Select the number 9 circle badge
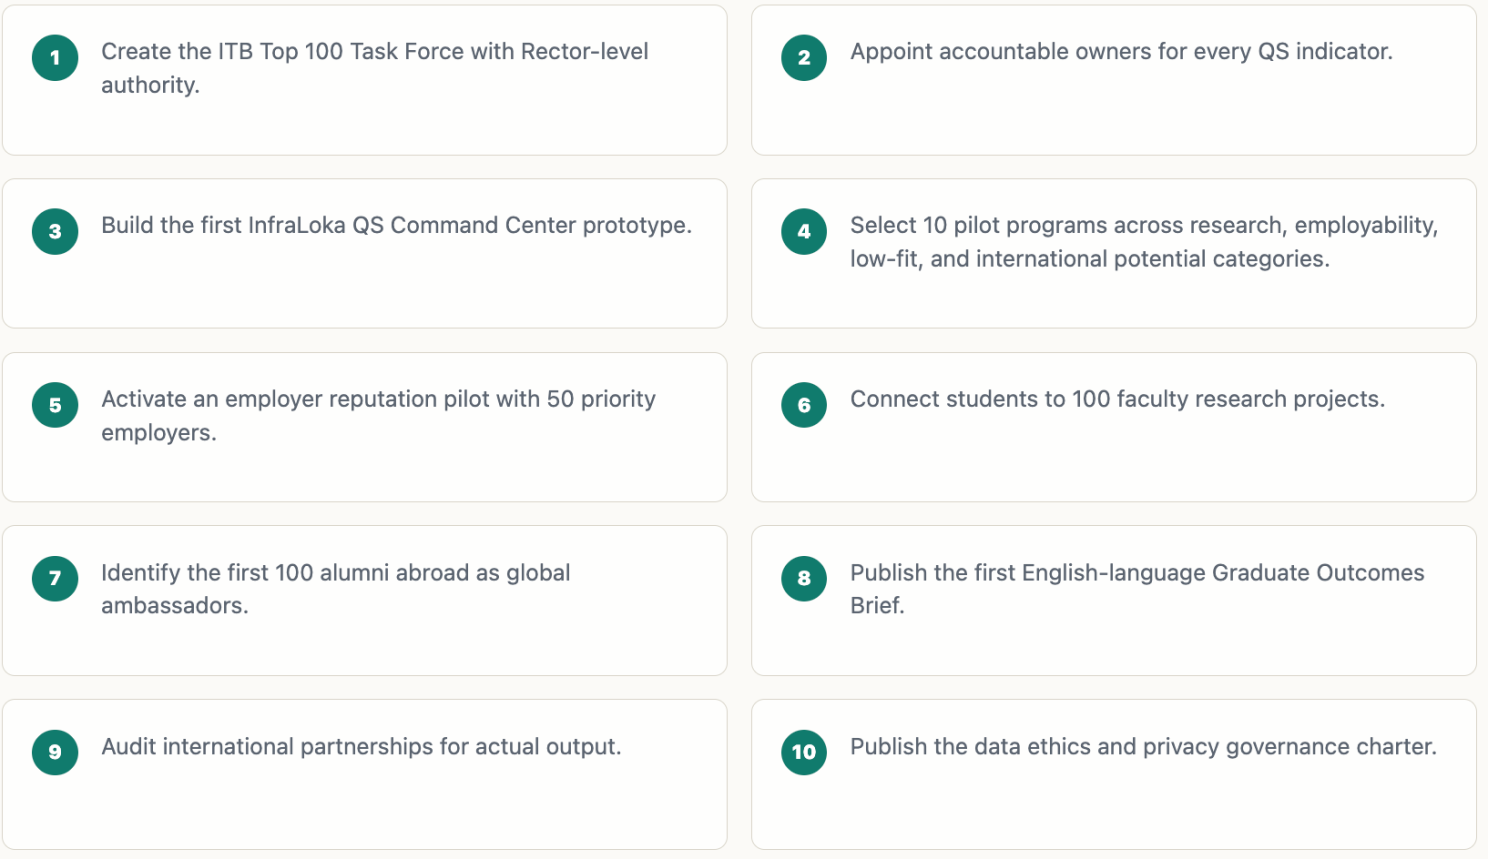 pyautogui.click(x=55, y=752)
